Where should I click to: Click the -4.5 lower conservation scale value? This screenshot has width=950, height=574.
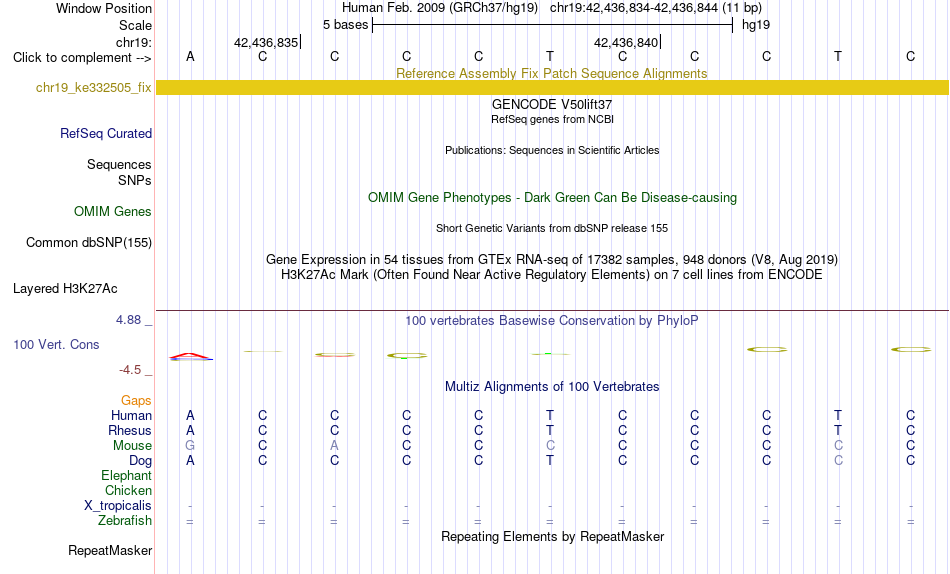[x=130, y=370]
